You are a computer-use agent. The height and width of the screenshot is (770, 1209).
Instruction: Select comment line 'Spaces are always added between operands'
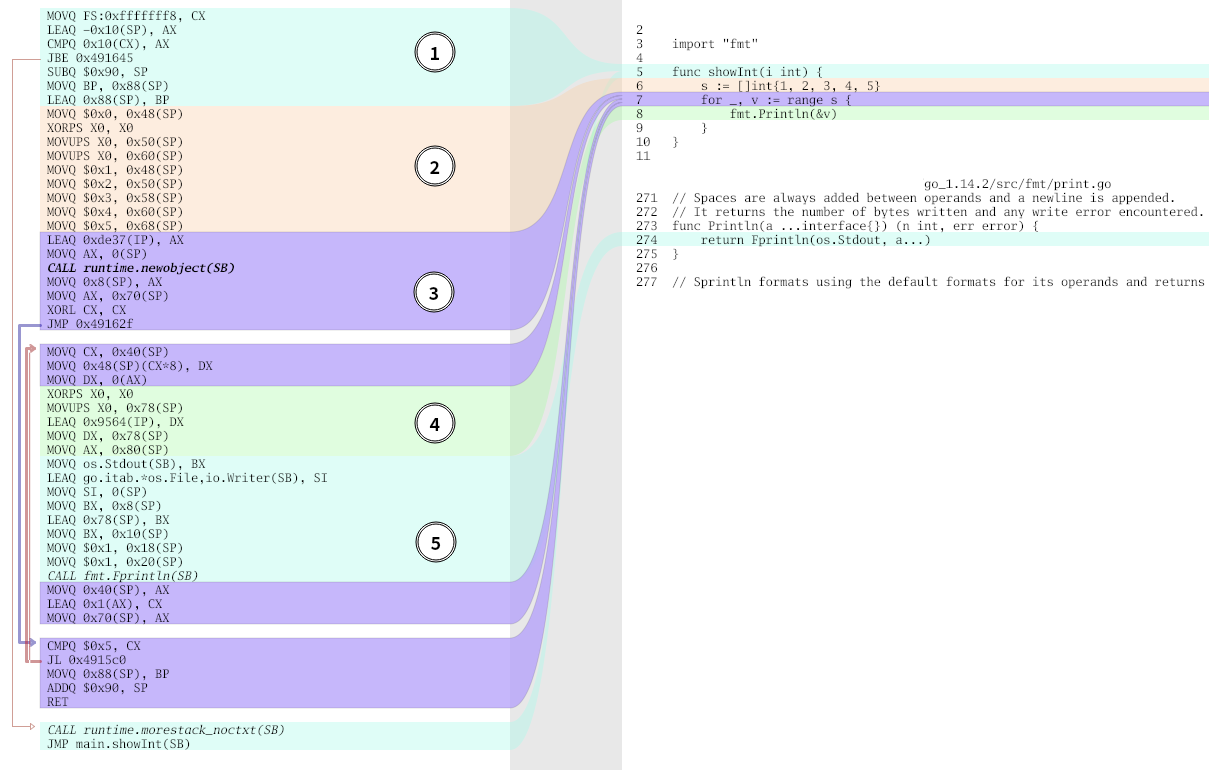pyautogui.click(x=924, y=198)
